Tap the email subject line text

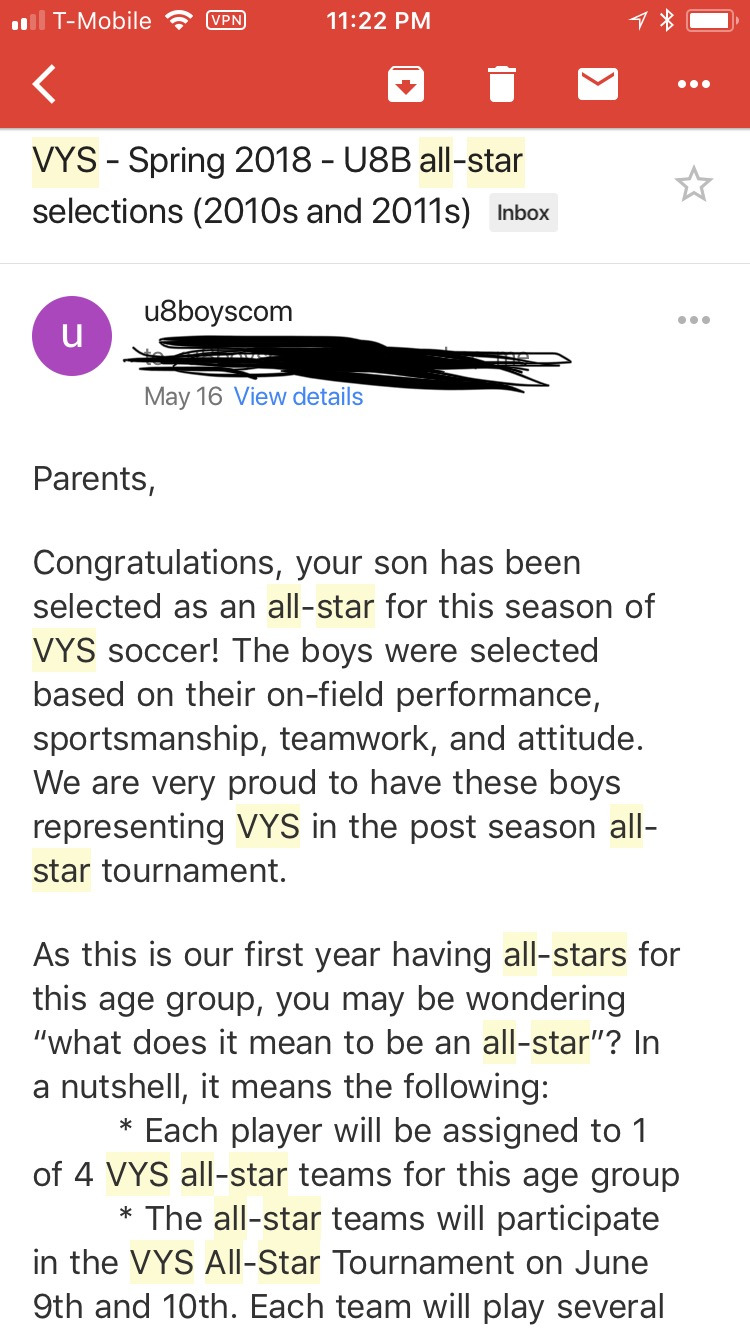click(x=278, y=185)
